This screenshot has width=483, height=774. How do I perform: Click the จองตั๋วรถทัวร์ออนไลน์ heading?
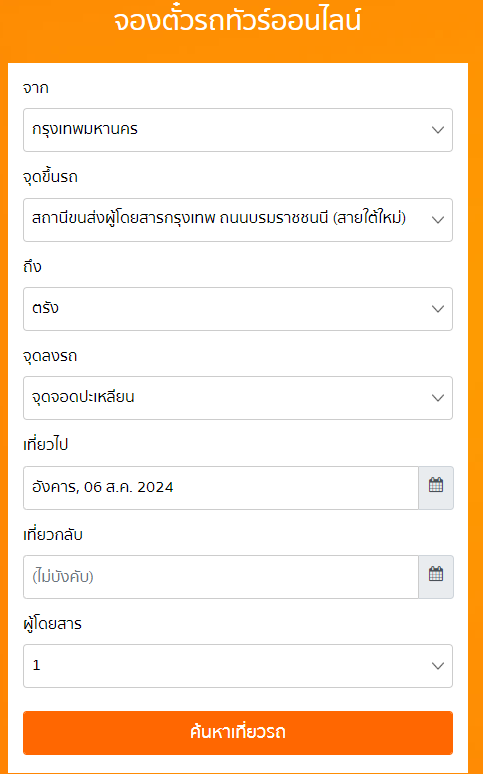tap(238, 21)
